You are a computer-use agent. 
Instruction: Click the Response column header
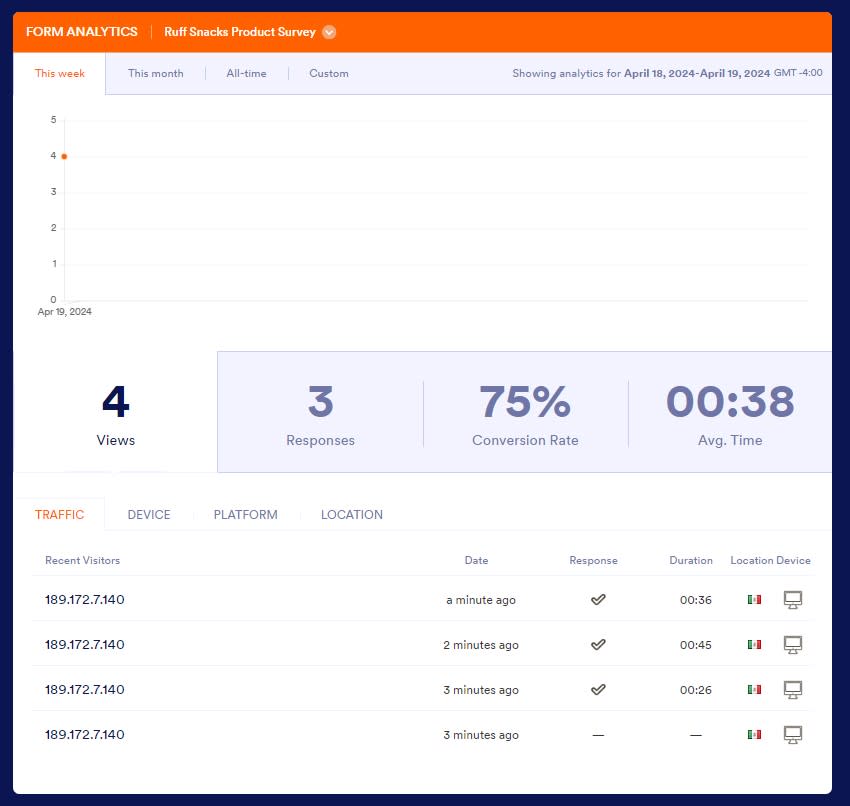pos(593,560)
